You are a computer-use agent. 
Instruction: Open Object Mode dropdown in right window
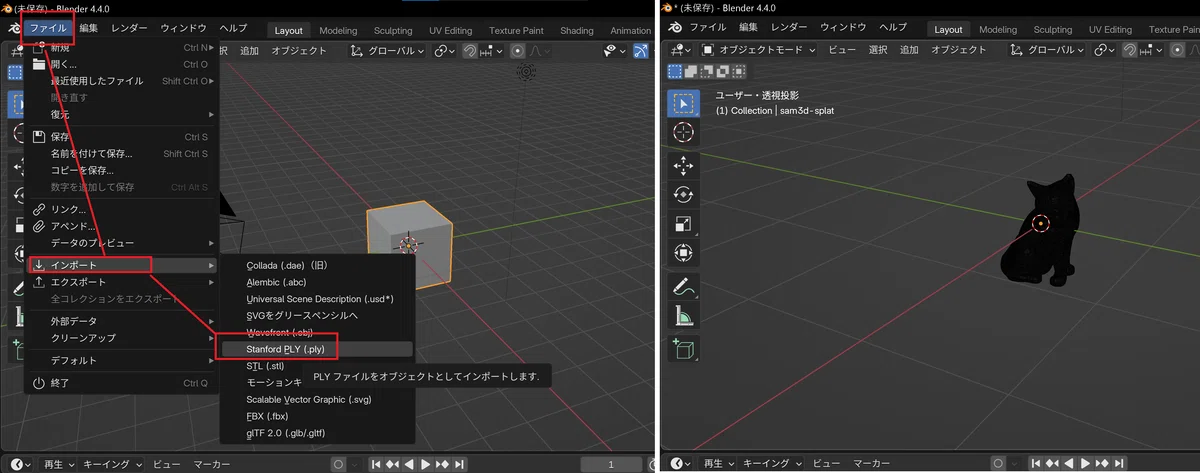[x=758, y=50]
